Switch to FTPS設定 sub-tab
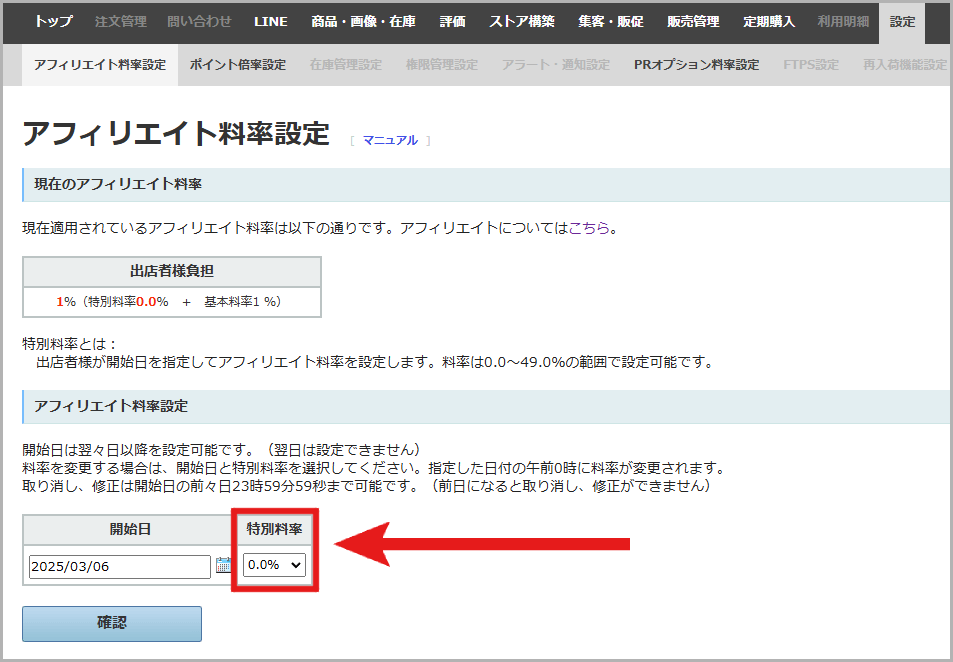This screenshot has width=953, height=662. click(x=811, y=65)
